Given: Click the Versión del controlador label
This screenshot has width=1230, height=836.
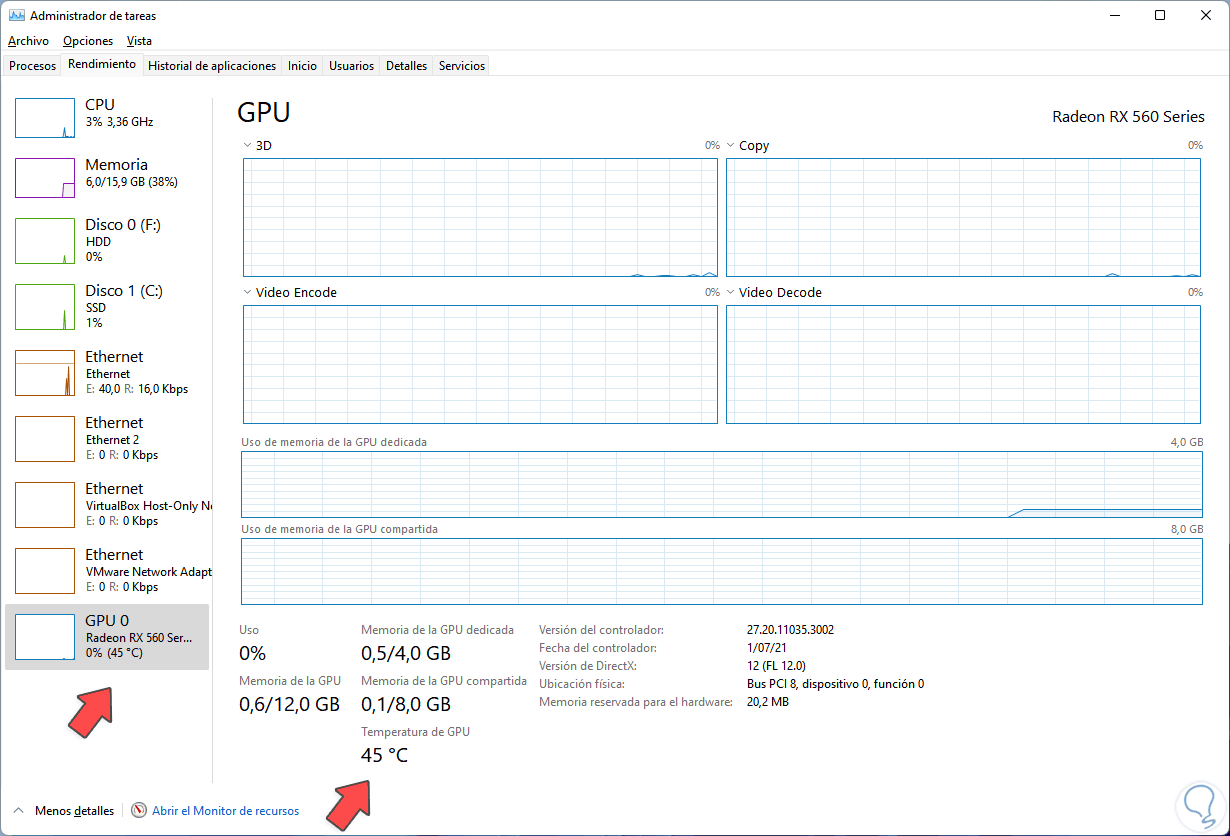Looking at the screenshot, I should [x=601, y=630].
